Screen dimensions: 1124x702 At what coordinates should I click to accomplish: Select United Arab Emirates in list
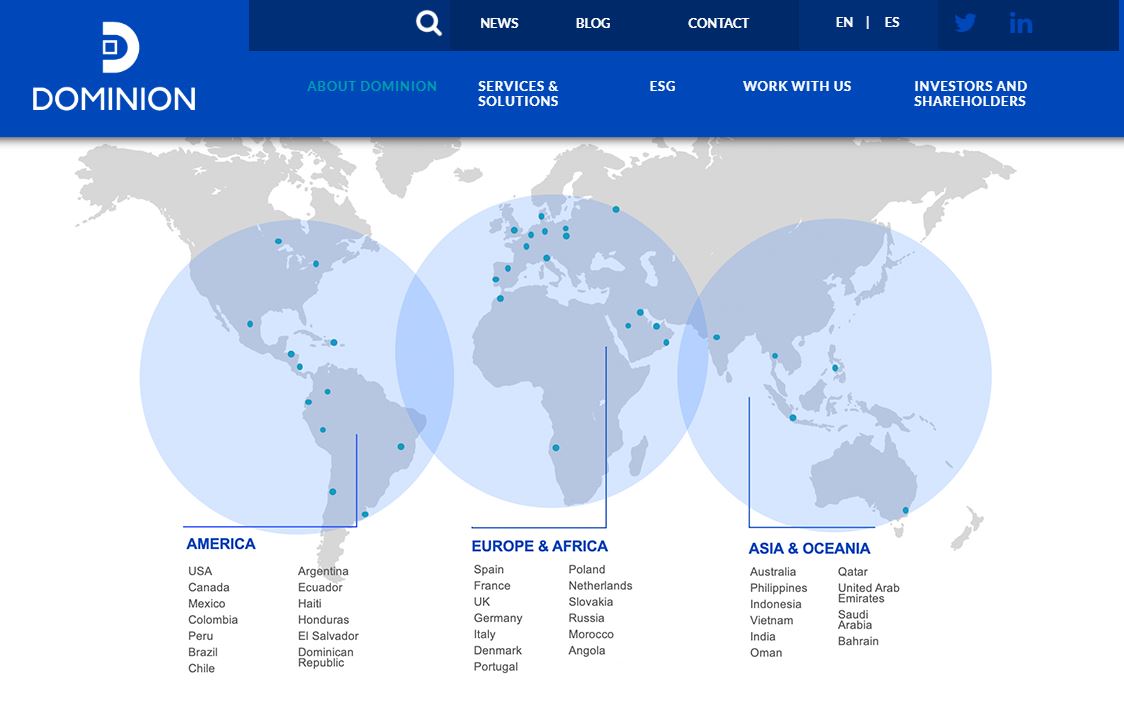[868, 593]
